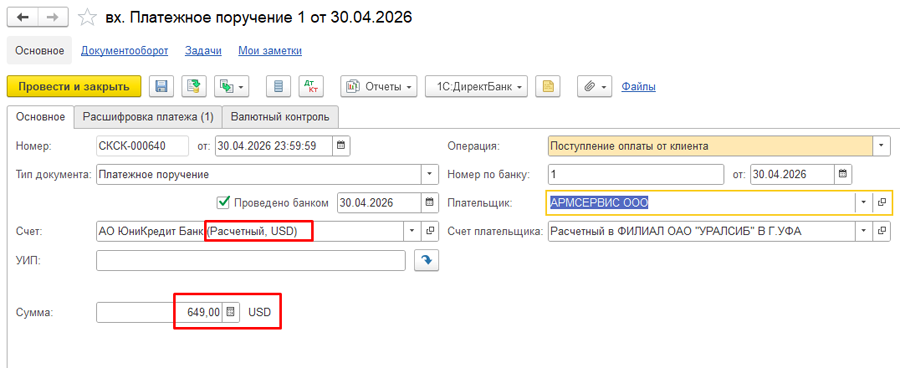Viewport: 900px width, 368px height.
Task: Add document to favorites star
Action: click(87, 18)
